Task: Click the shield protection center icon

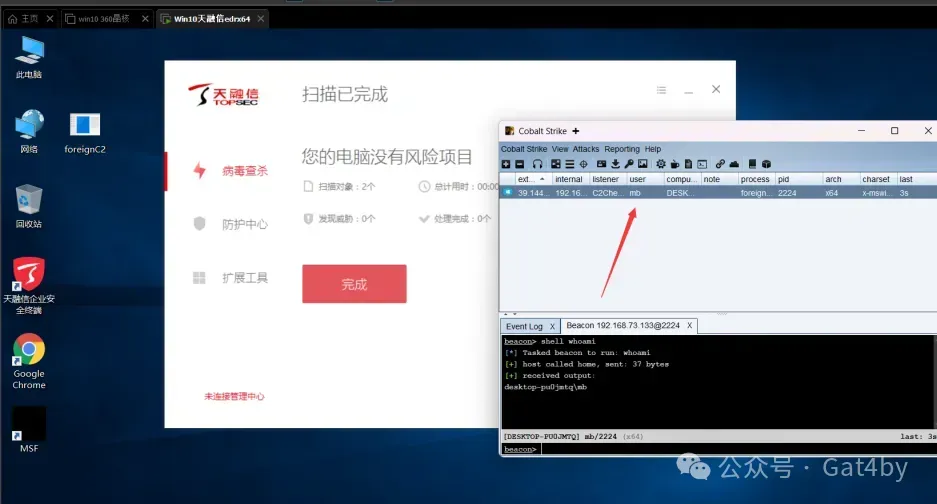Action: pos(200,224)
